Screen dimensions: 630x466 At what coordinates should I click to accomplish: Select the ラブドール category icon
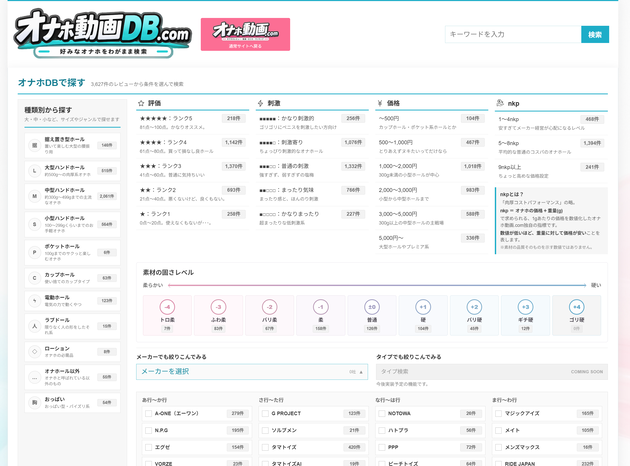tap(35, 326)
